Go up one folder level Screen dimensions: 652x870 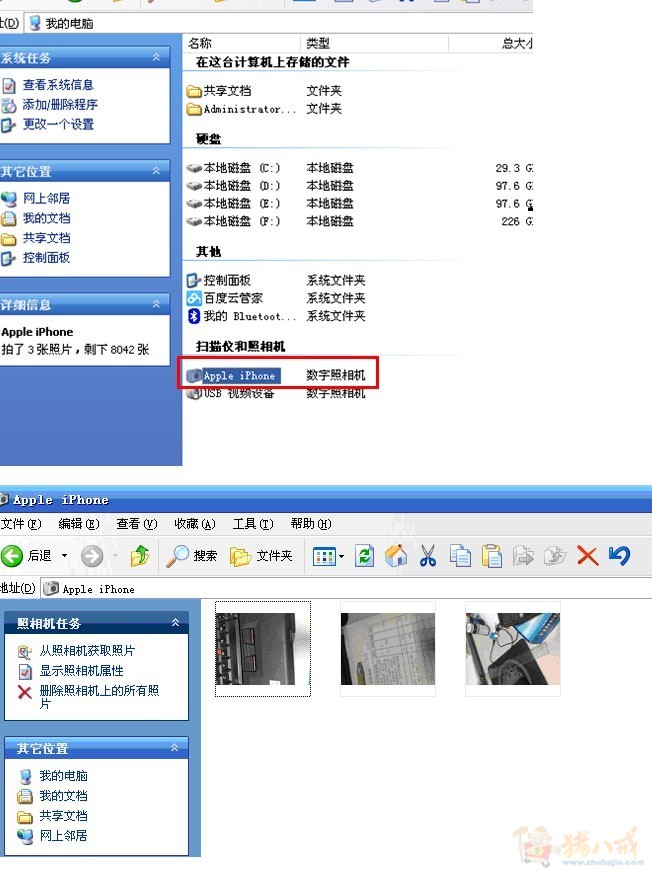pyautogui.click(x=140, y=555)
